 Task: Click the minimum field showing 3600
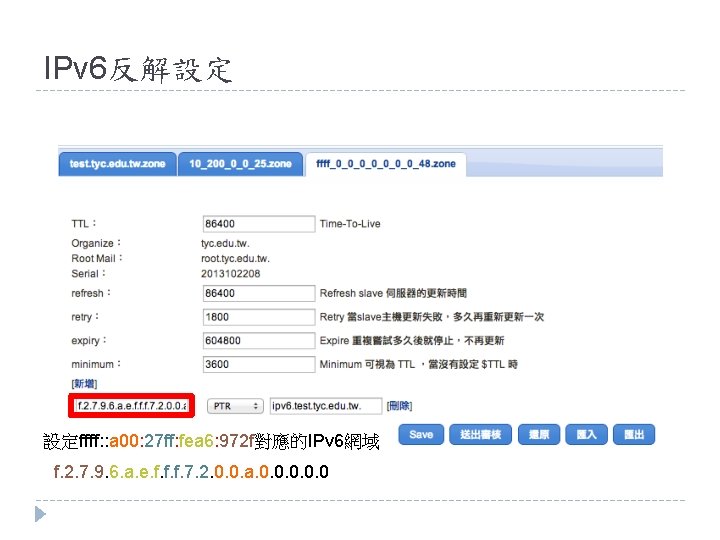[259, 365]
